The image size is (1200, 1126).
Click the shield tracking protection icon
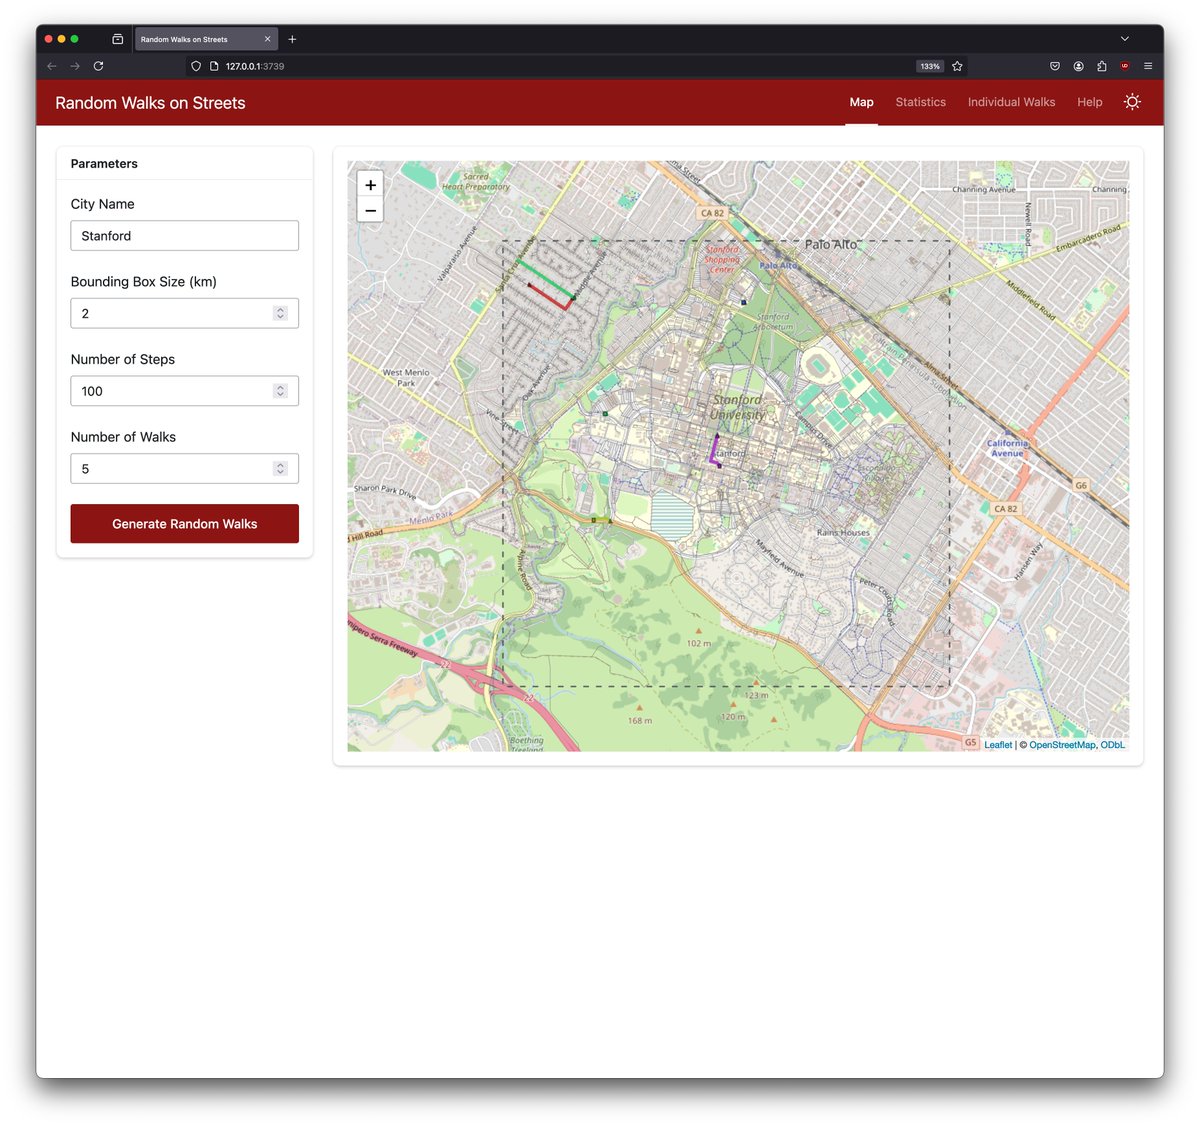coord(196,66)
